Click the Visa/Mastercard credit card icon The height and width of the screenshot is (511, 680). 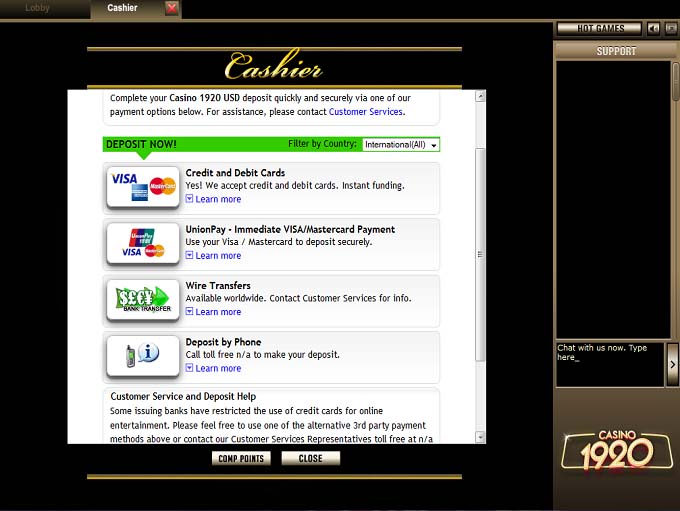coord(142,186)
